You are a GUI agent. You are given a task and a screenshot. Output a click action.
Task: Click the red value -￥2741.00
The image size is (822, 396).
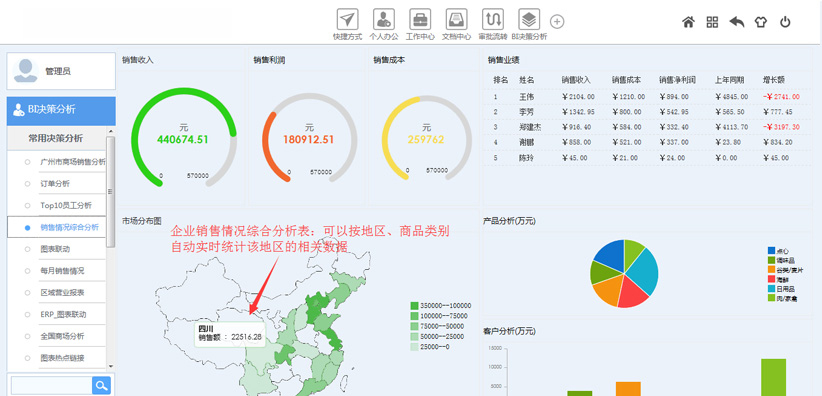coord(781,97)
